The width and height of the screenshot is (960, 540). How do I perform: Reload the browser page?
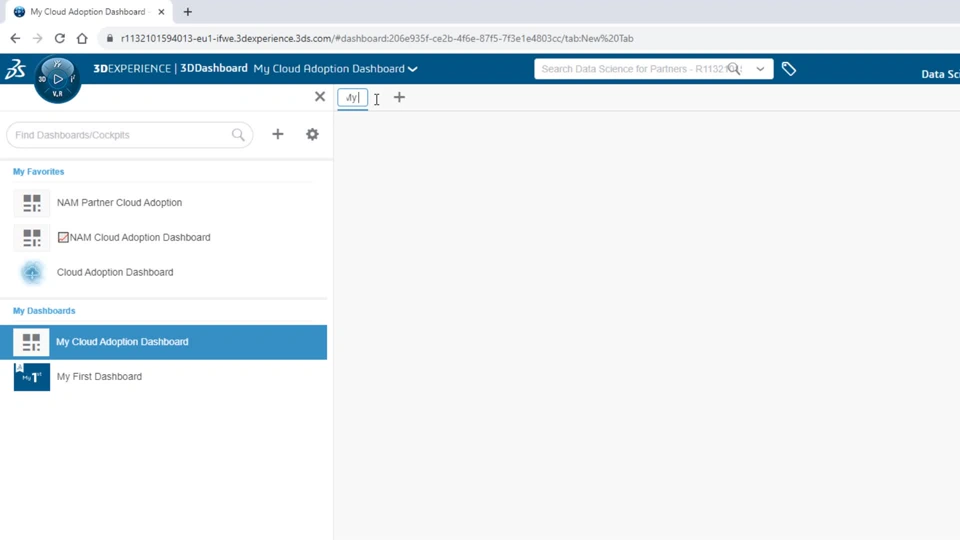(x=59, y=38)
